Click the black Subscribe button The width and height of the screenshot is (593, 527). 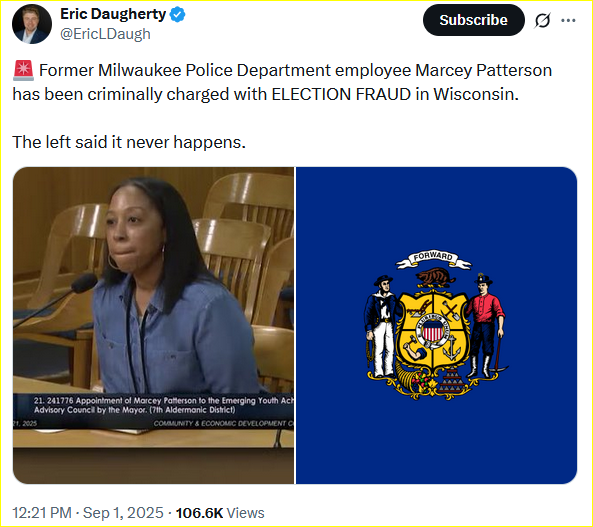click(473, 20)
